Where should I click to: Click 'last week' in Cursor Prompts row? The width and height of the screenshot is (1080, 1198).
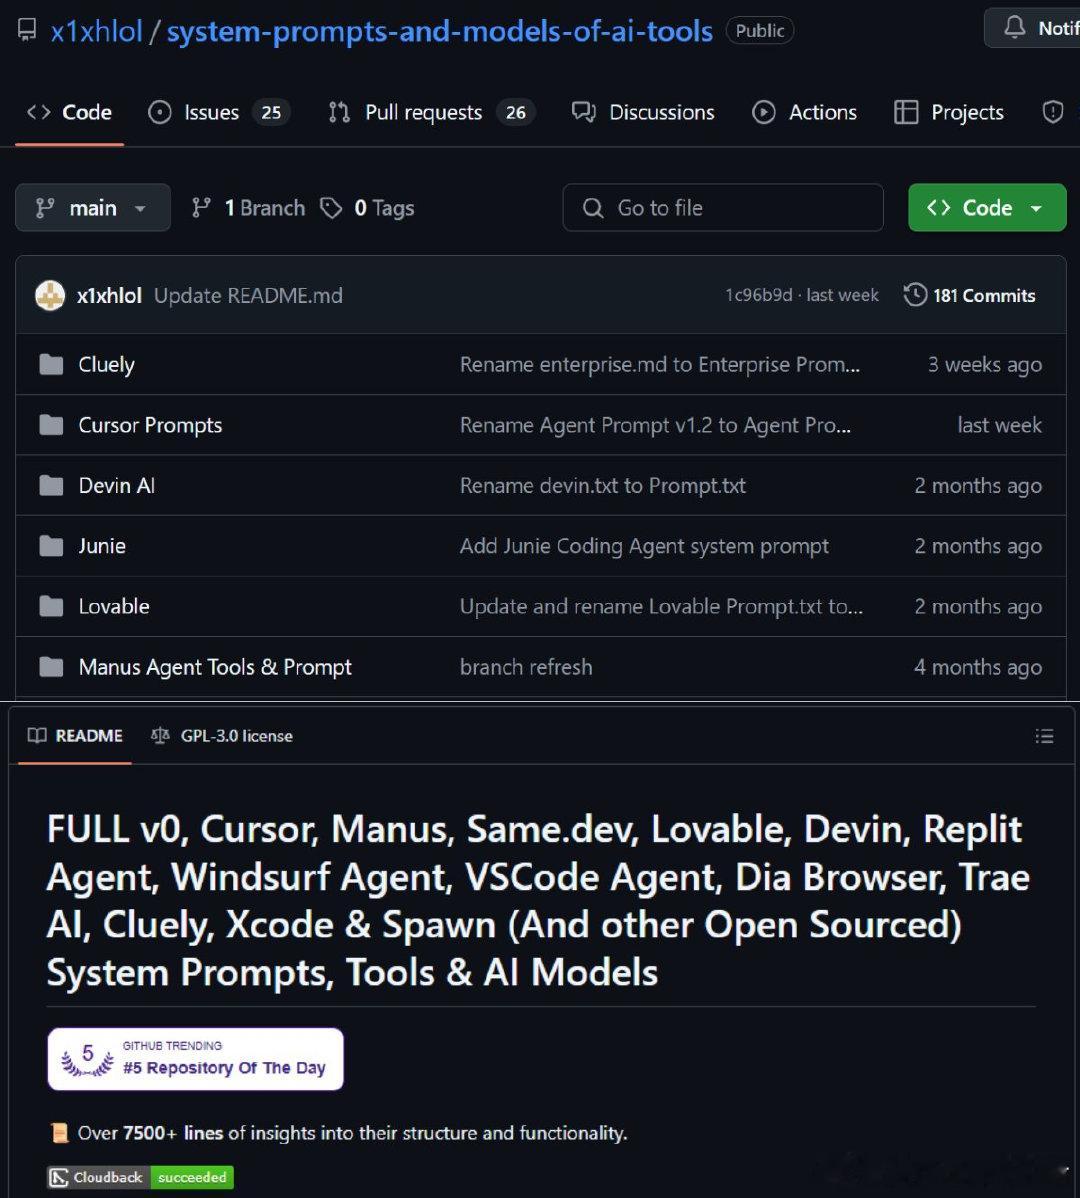(1000, 425)
